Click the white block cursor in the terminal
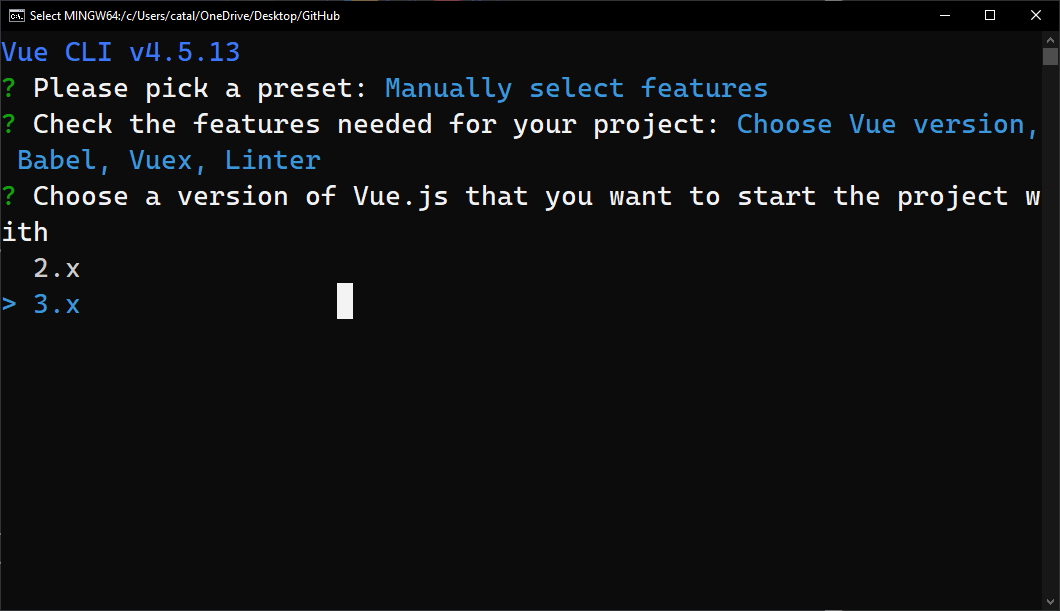The image size is (1060, 611). point(345,301)
